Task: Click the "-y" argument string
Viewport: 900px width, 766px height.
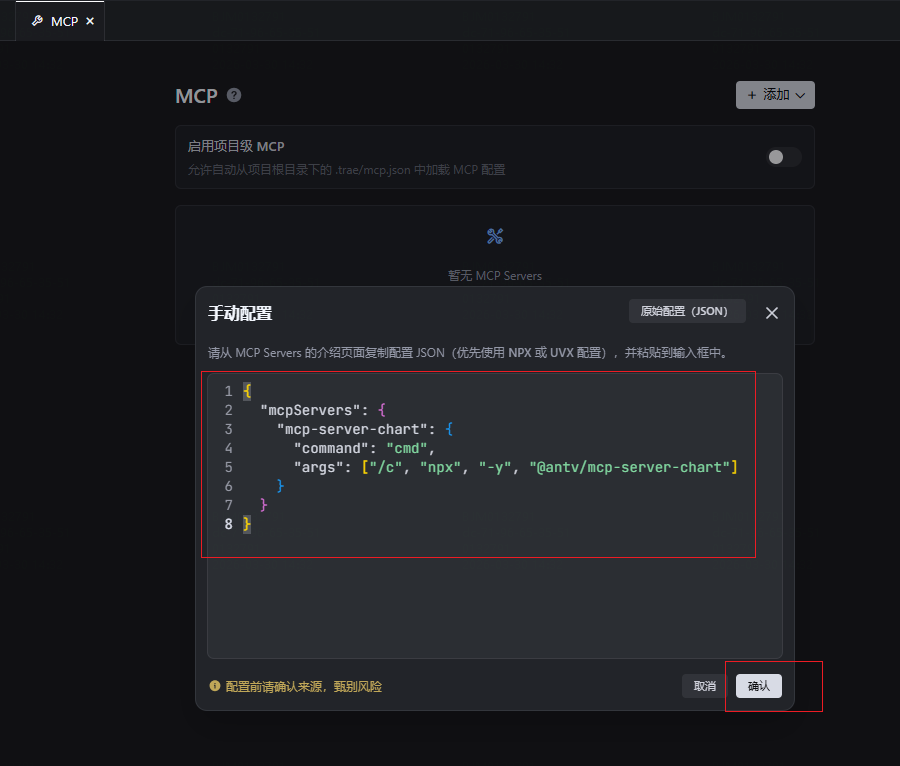Action: [495, 467]
